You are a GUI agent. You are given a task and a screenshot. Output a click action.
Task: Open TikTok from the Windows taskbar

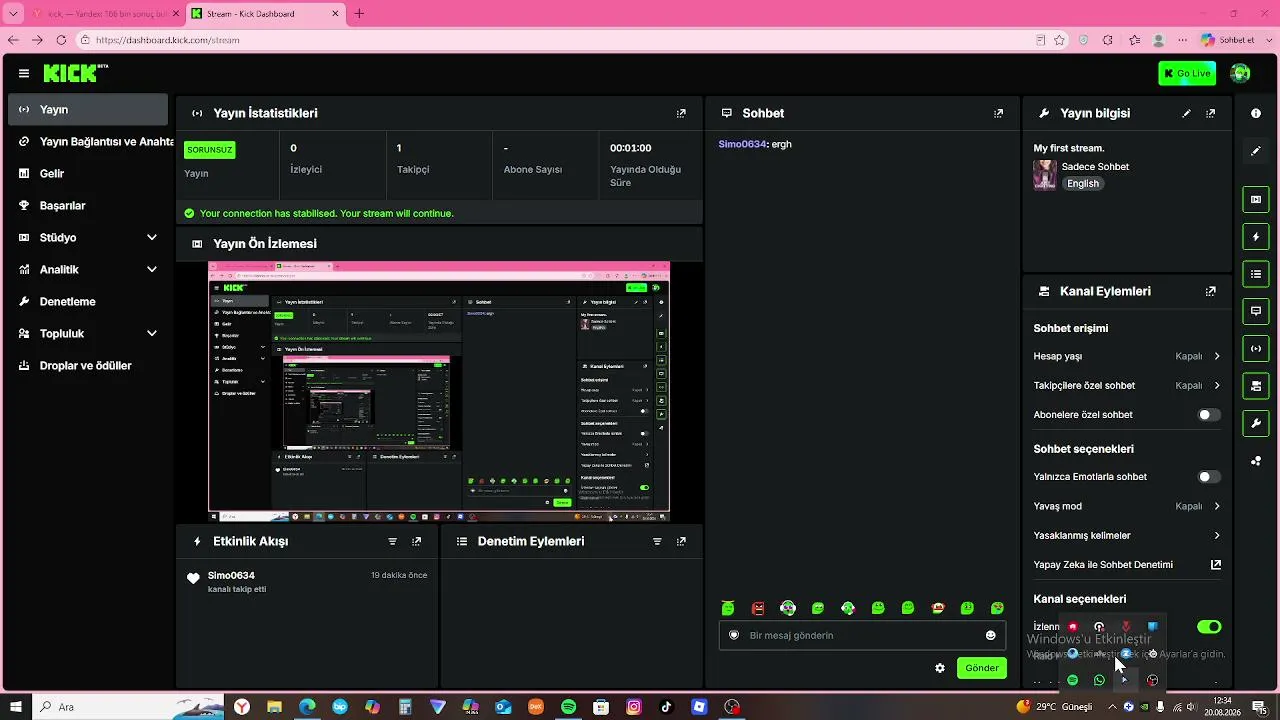tap(667, 707)
